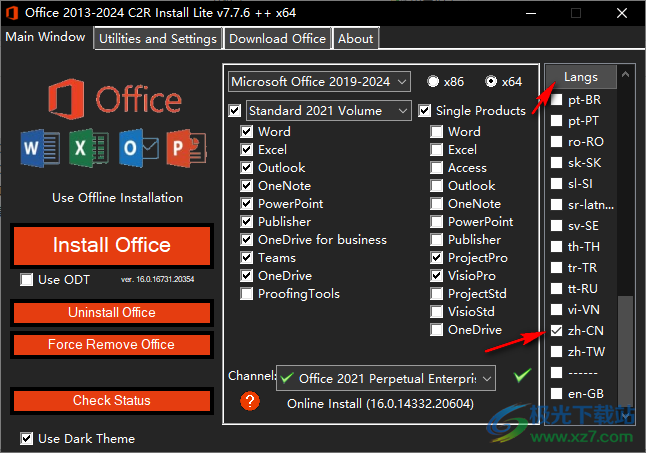Uncheck the Teams checkbox
646x453 pixels.
pyautogui.click(x=247, y=258)
